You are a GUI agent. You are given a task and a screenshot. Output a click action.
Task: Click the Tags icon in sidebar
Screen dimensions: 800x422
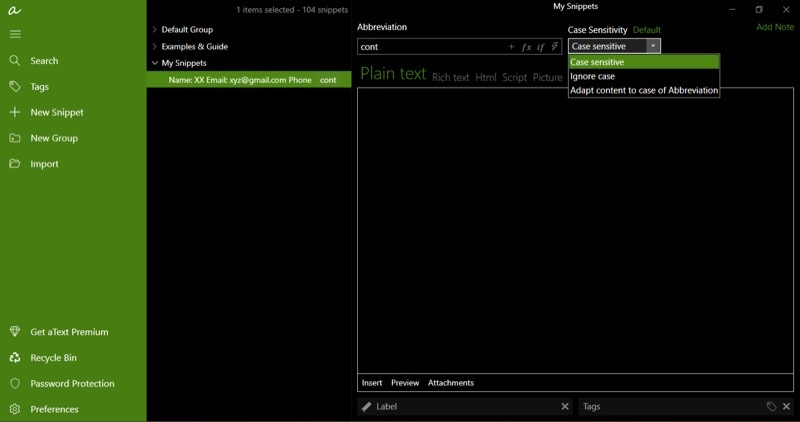click(x=15, y=86)
